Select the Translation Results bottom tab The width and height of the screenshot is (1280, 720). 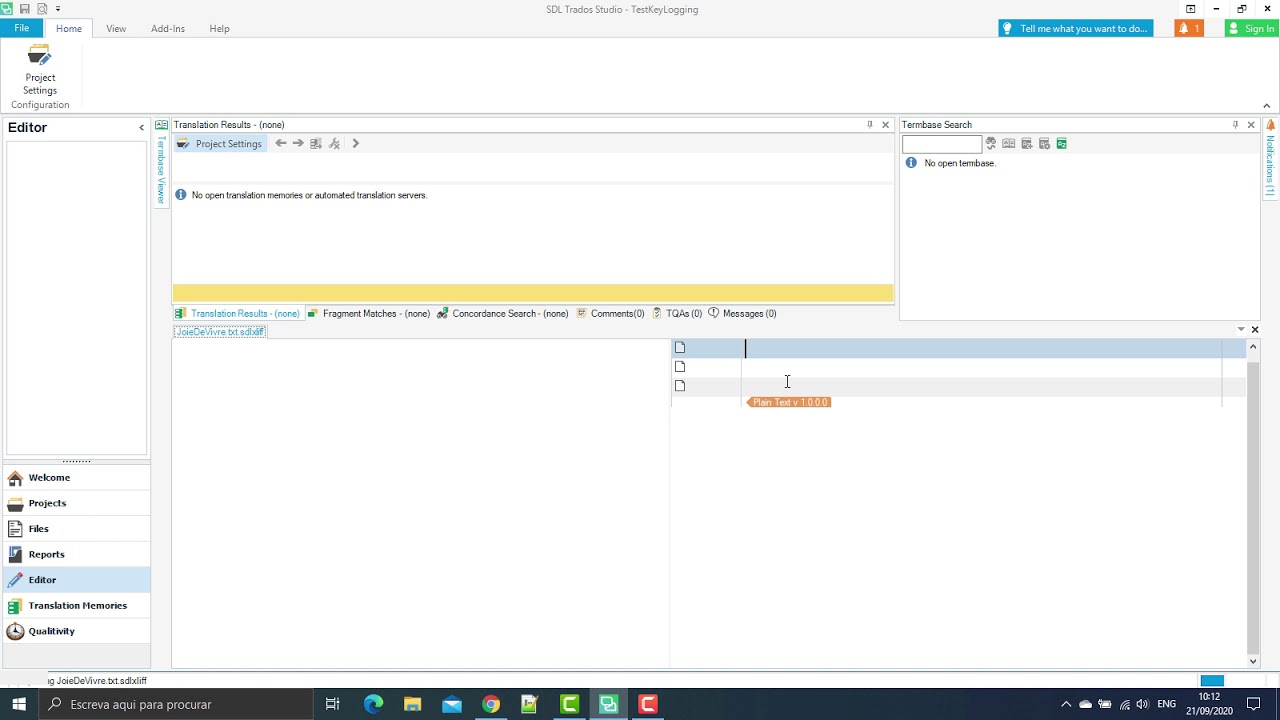point(237,313)
